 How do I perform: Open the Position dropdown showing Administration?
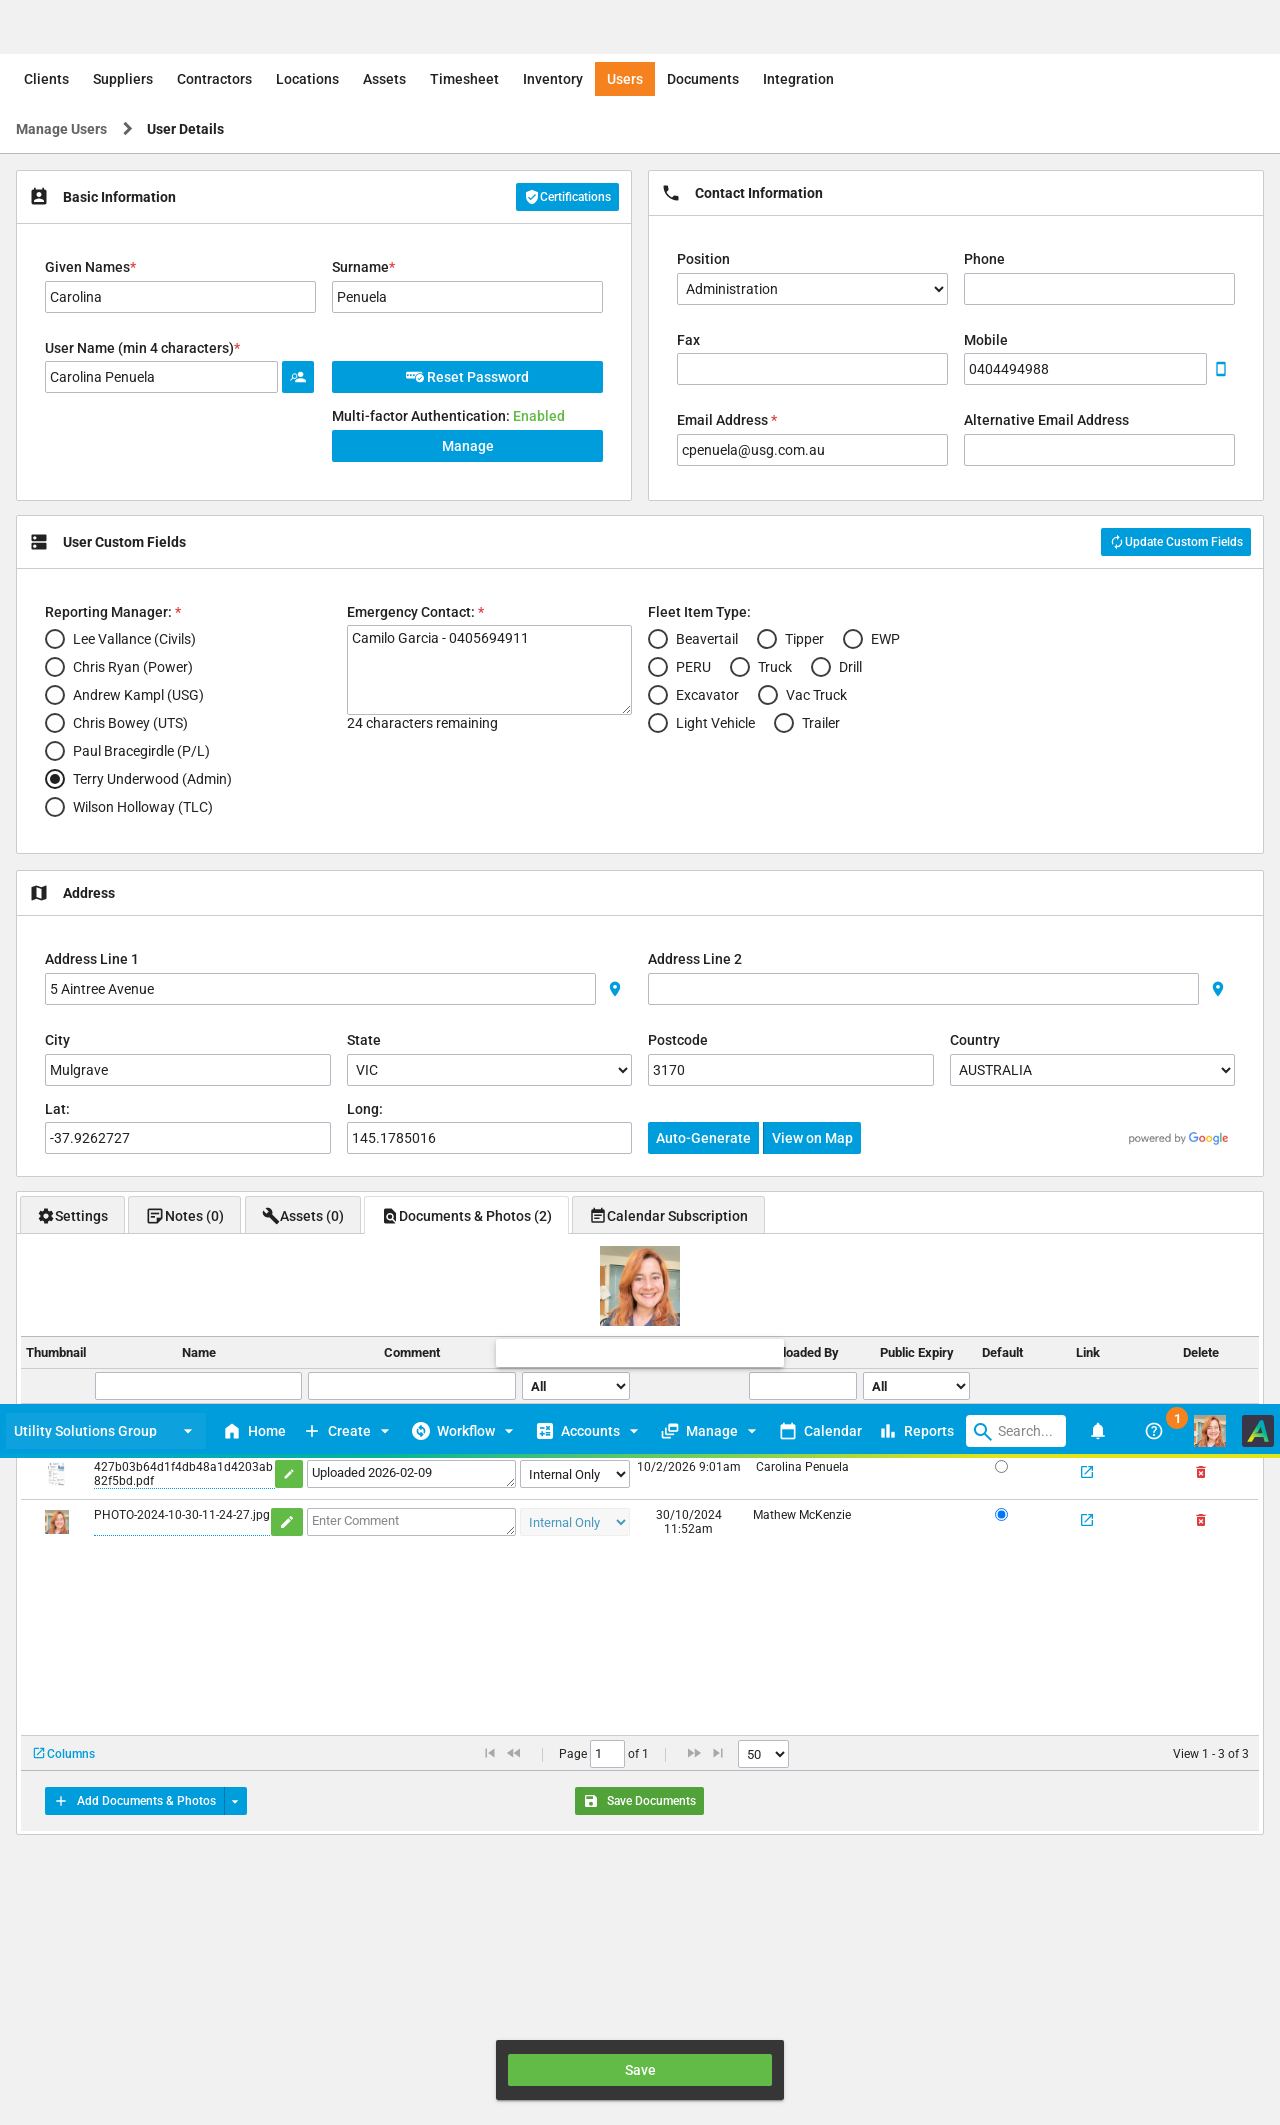(x=811, y=289)
